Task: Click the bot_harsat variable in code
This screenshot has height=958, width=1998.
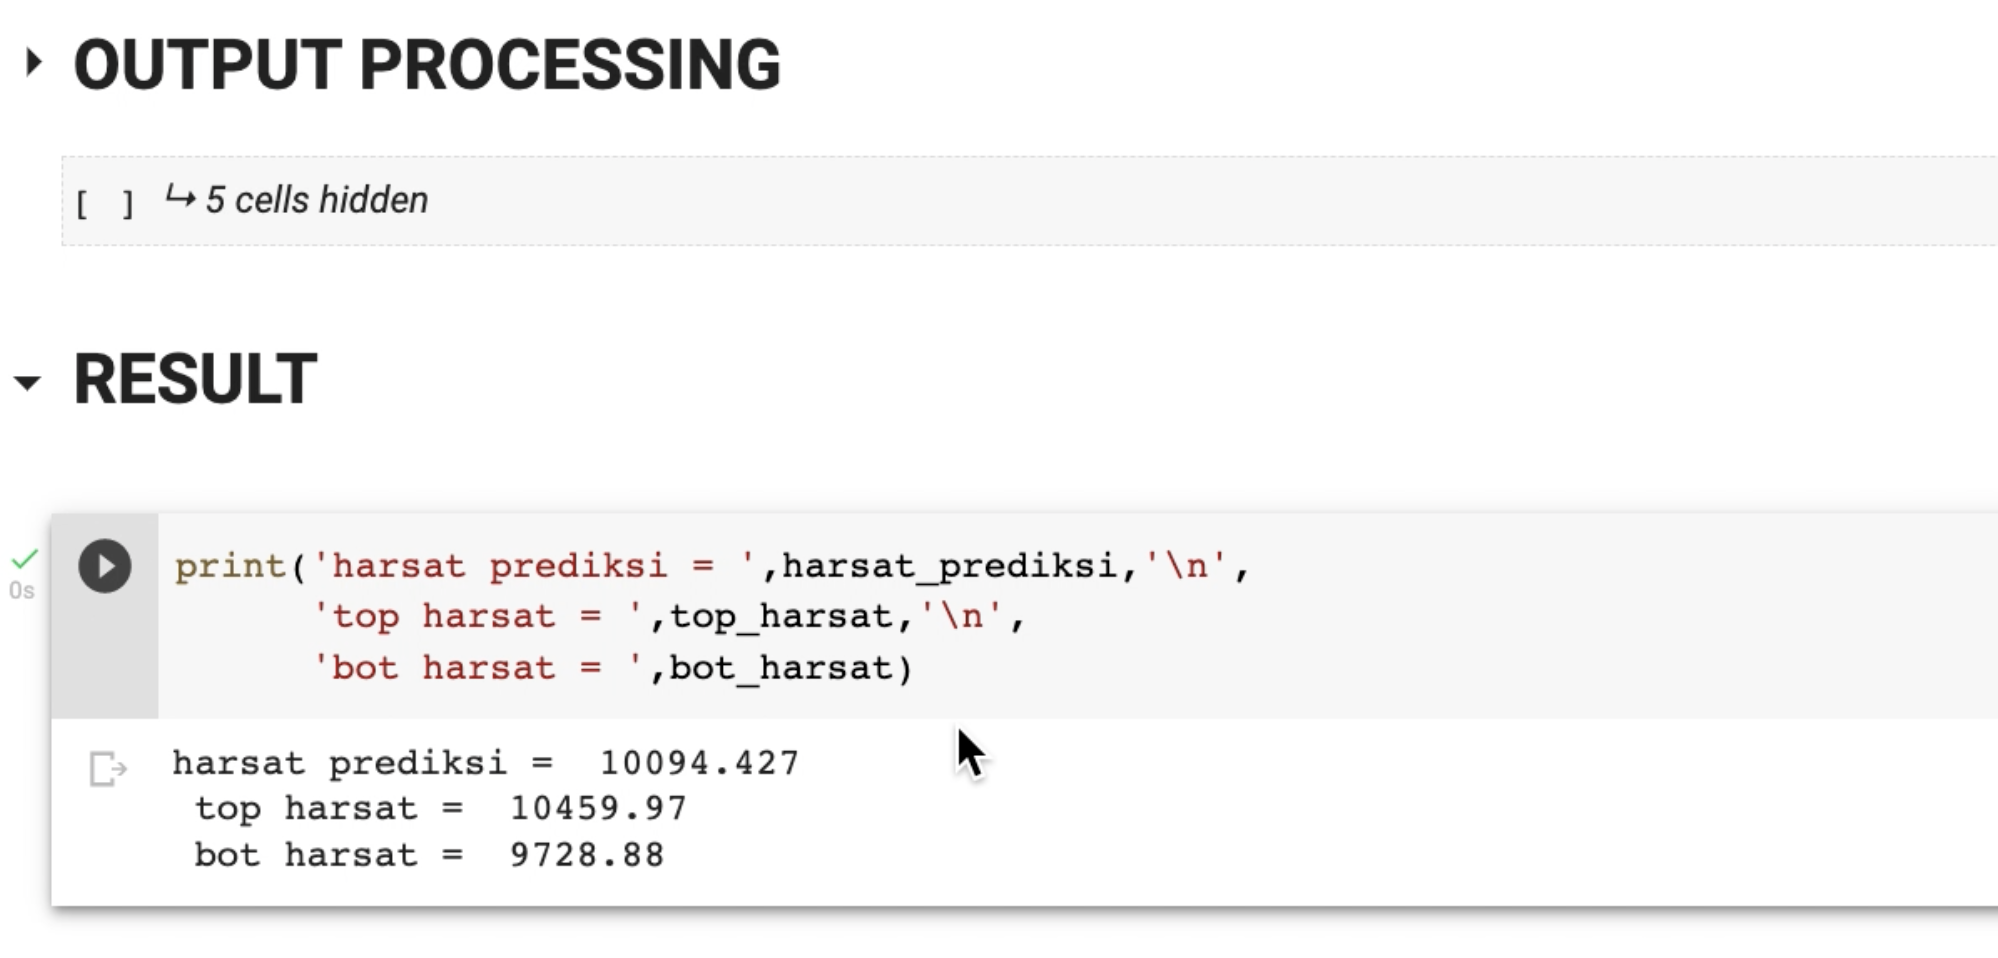Action: pos(780,667)
